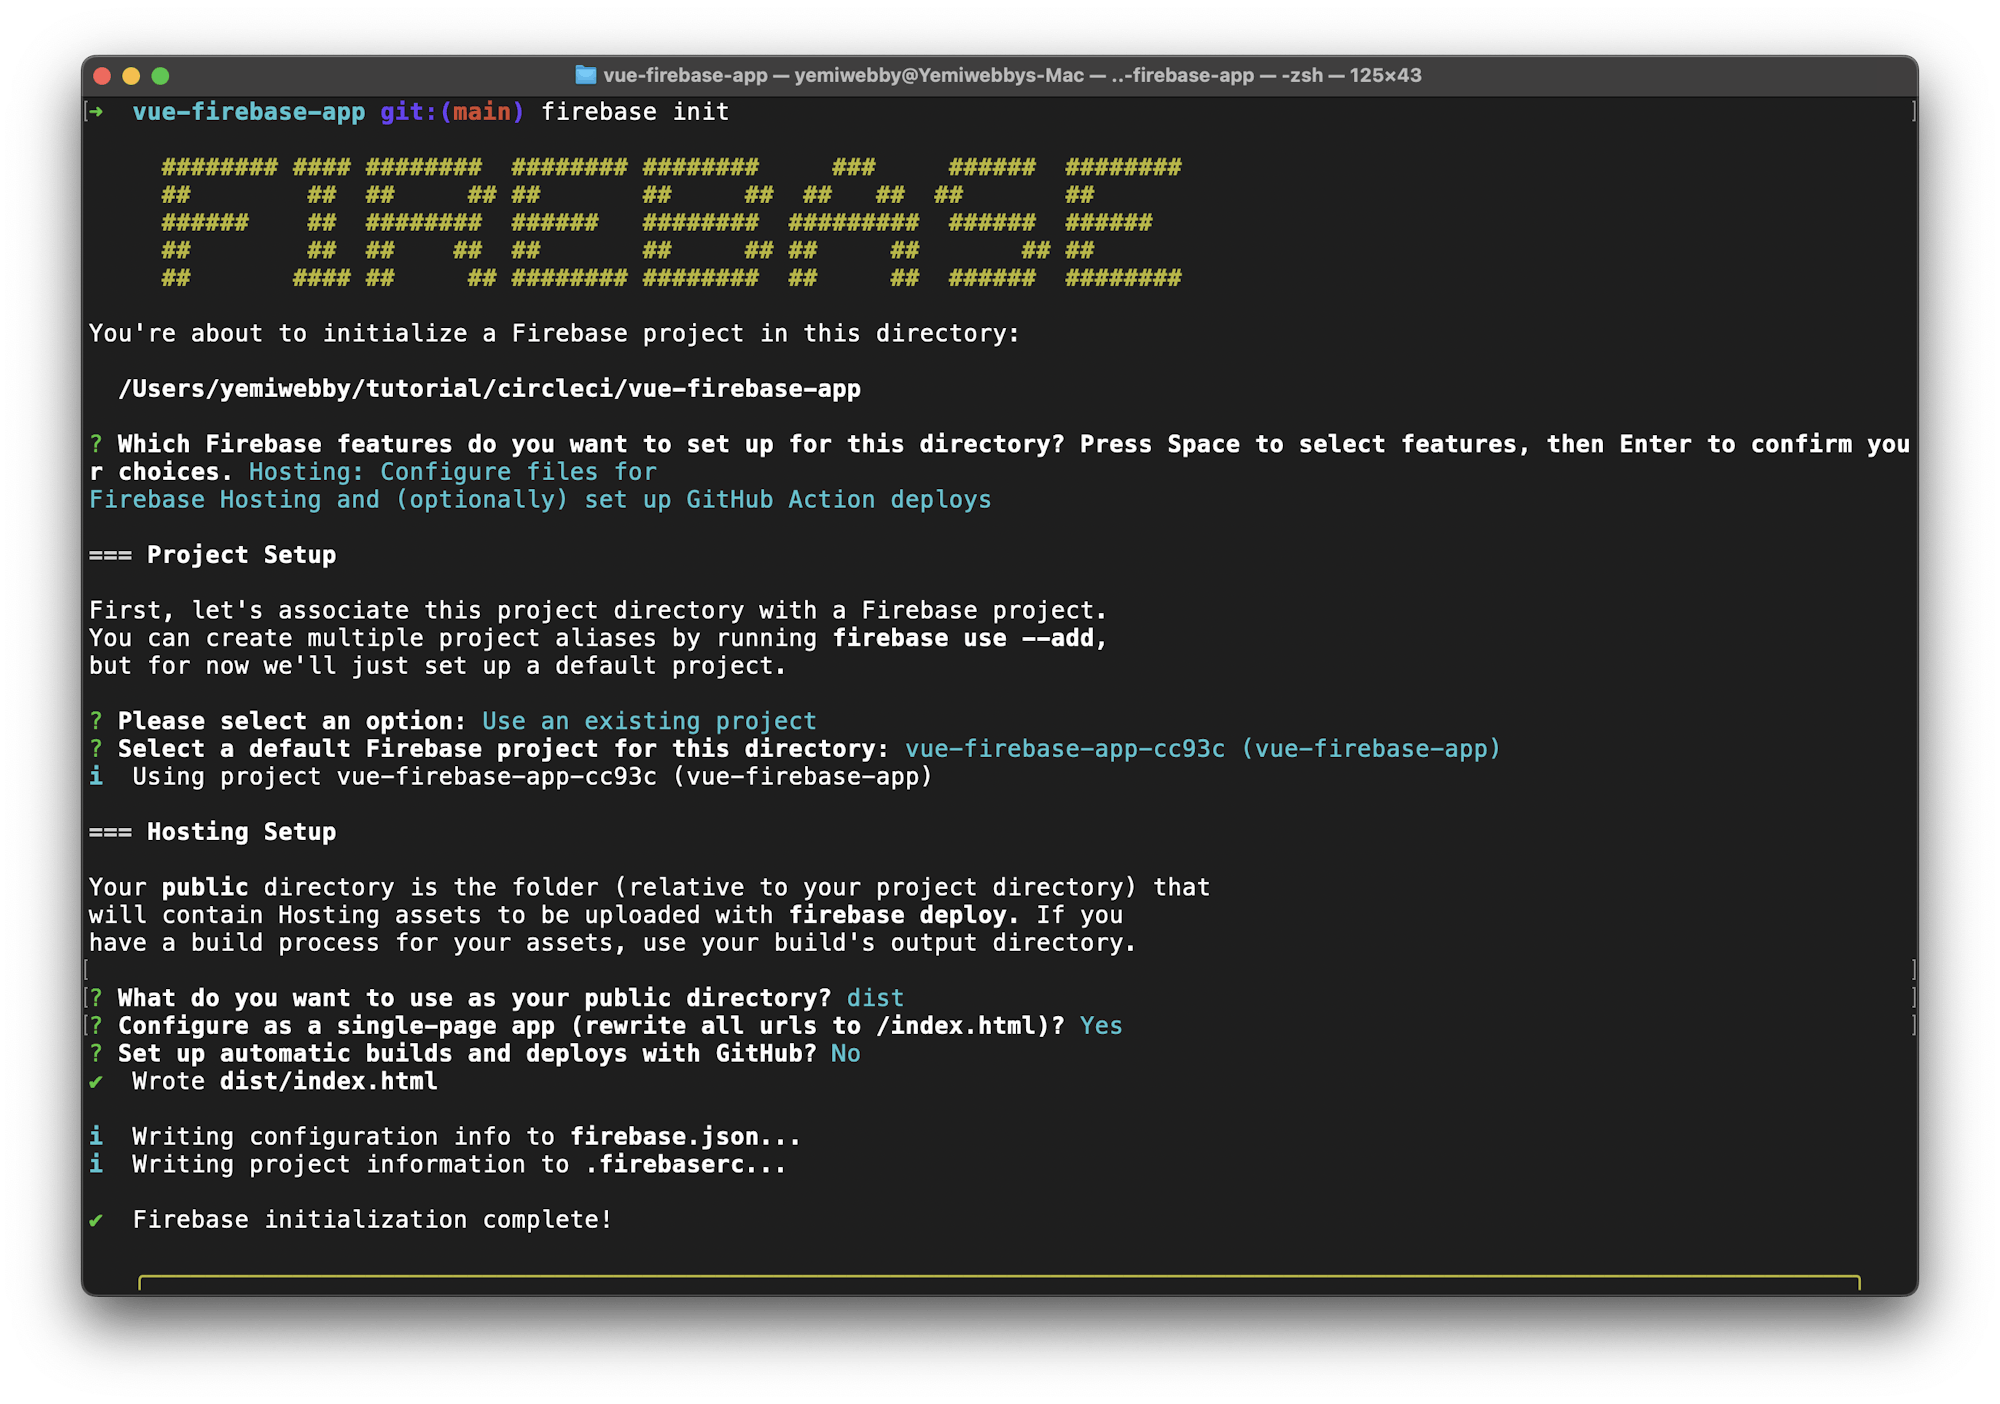Select the Yes answer for single-page app
This screenshot has width=2000, height=1404.
tap(1100, 1025)
